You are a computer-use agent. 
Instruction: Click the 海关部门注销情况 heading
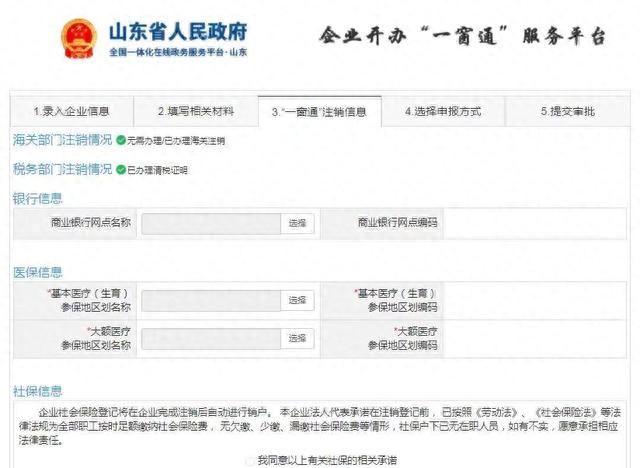click(62, 140)
